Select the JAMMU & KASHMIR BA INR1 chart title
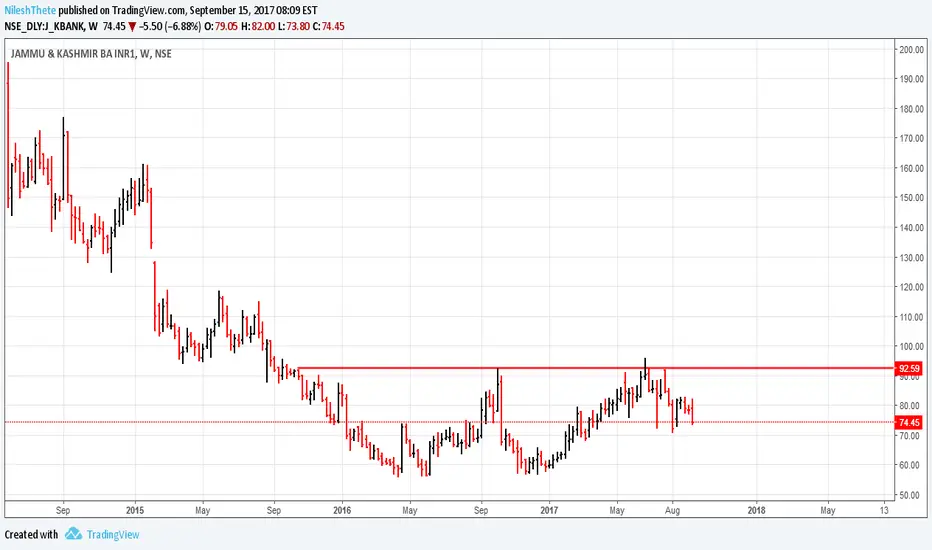Image resolution: width=932 pixels, height=550 pixels. (91, 54)
